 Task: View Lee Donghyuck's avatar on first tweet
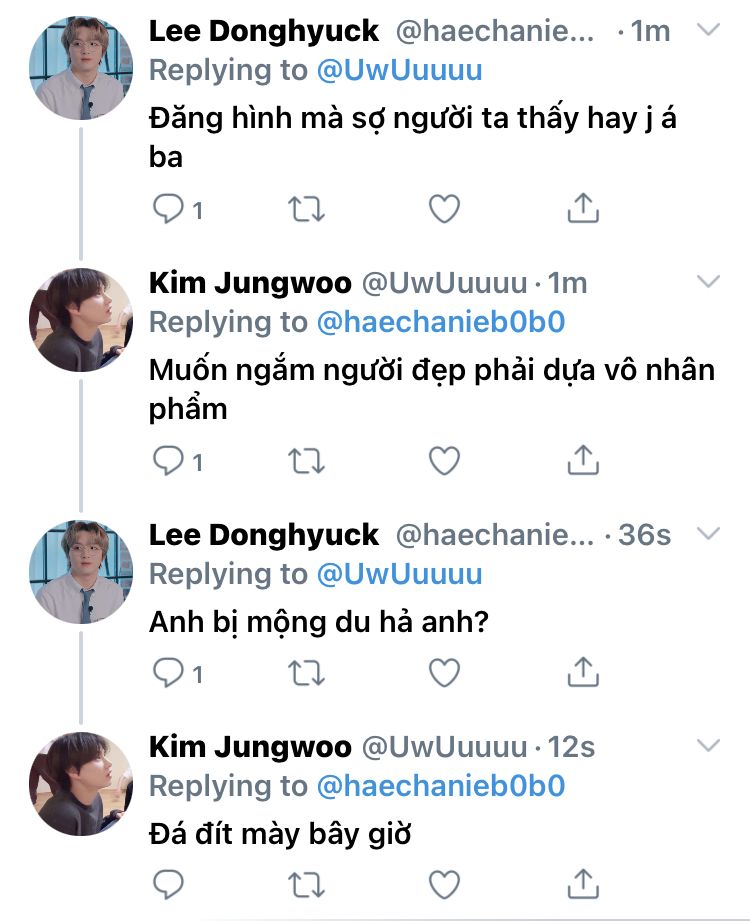81,71
